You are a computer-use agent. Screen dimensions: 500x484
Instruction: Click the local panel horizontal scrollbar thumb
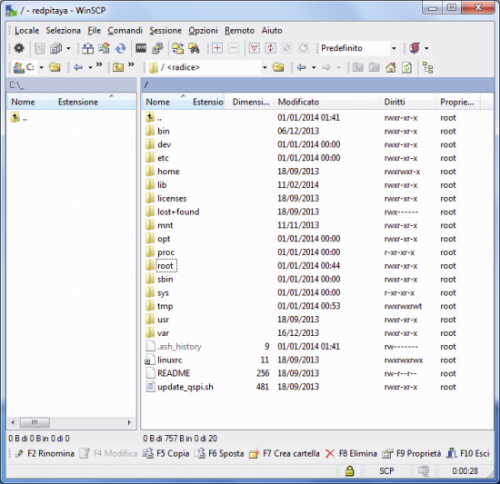coord(35,423)
